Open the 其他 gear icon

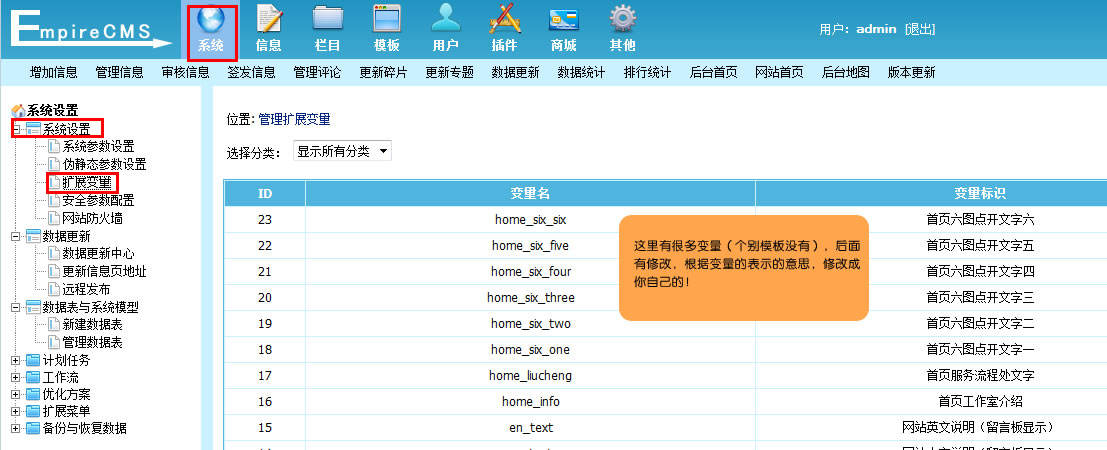point(622,19)
